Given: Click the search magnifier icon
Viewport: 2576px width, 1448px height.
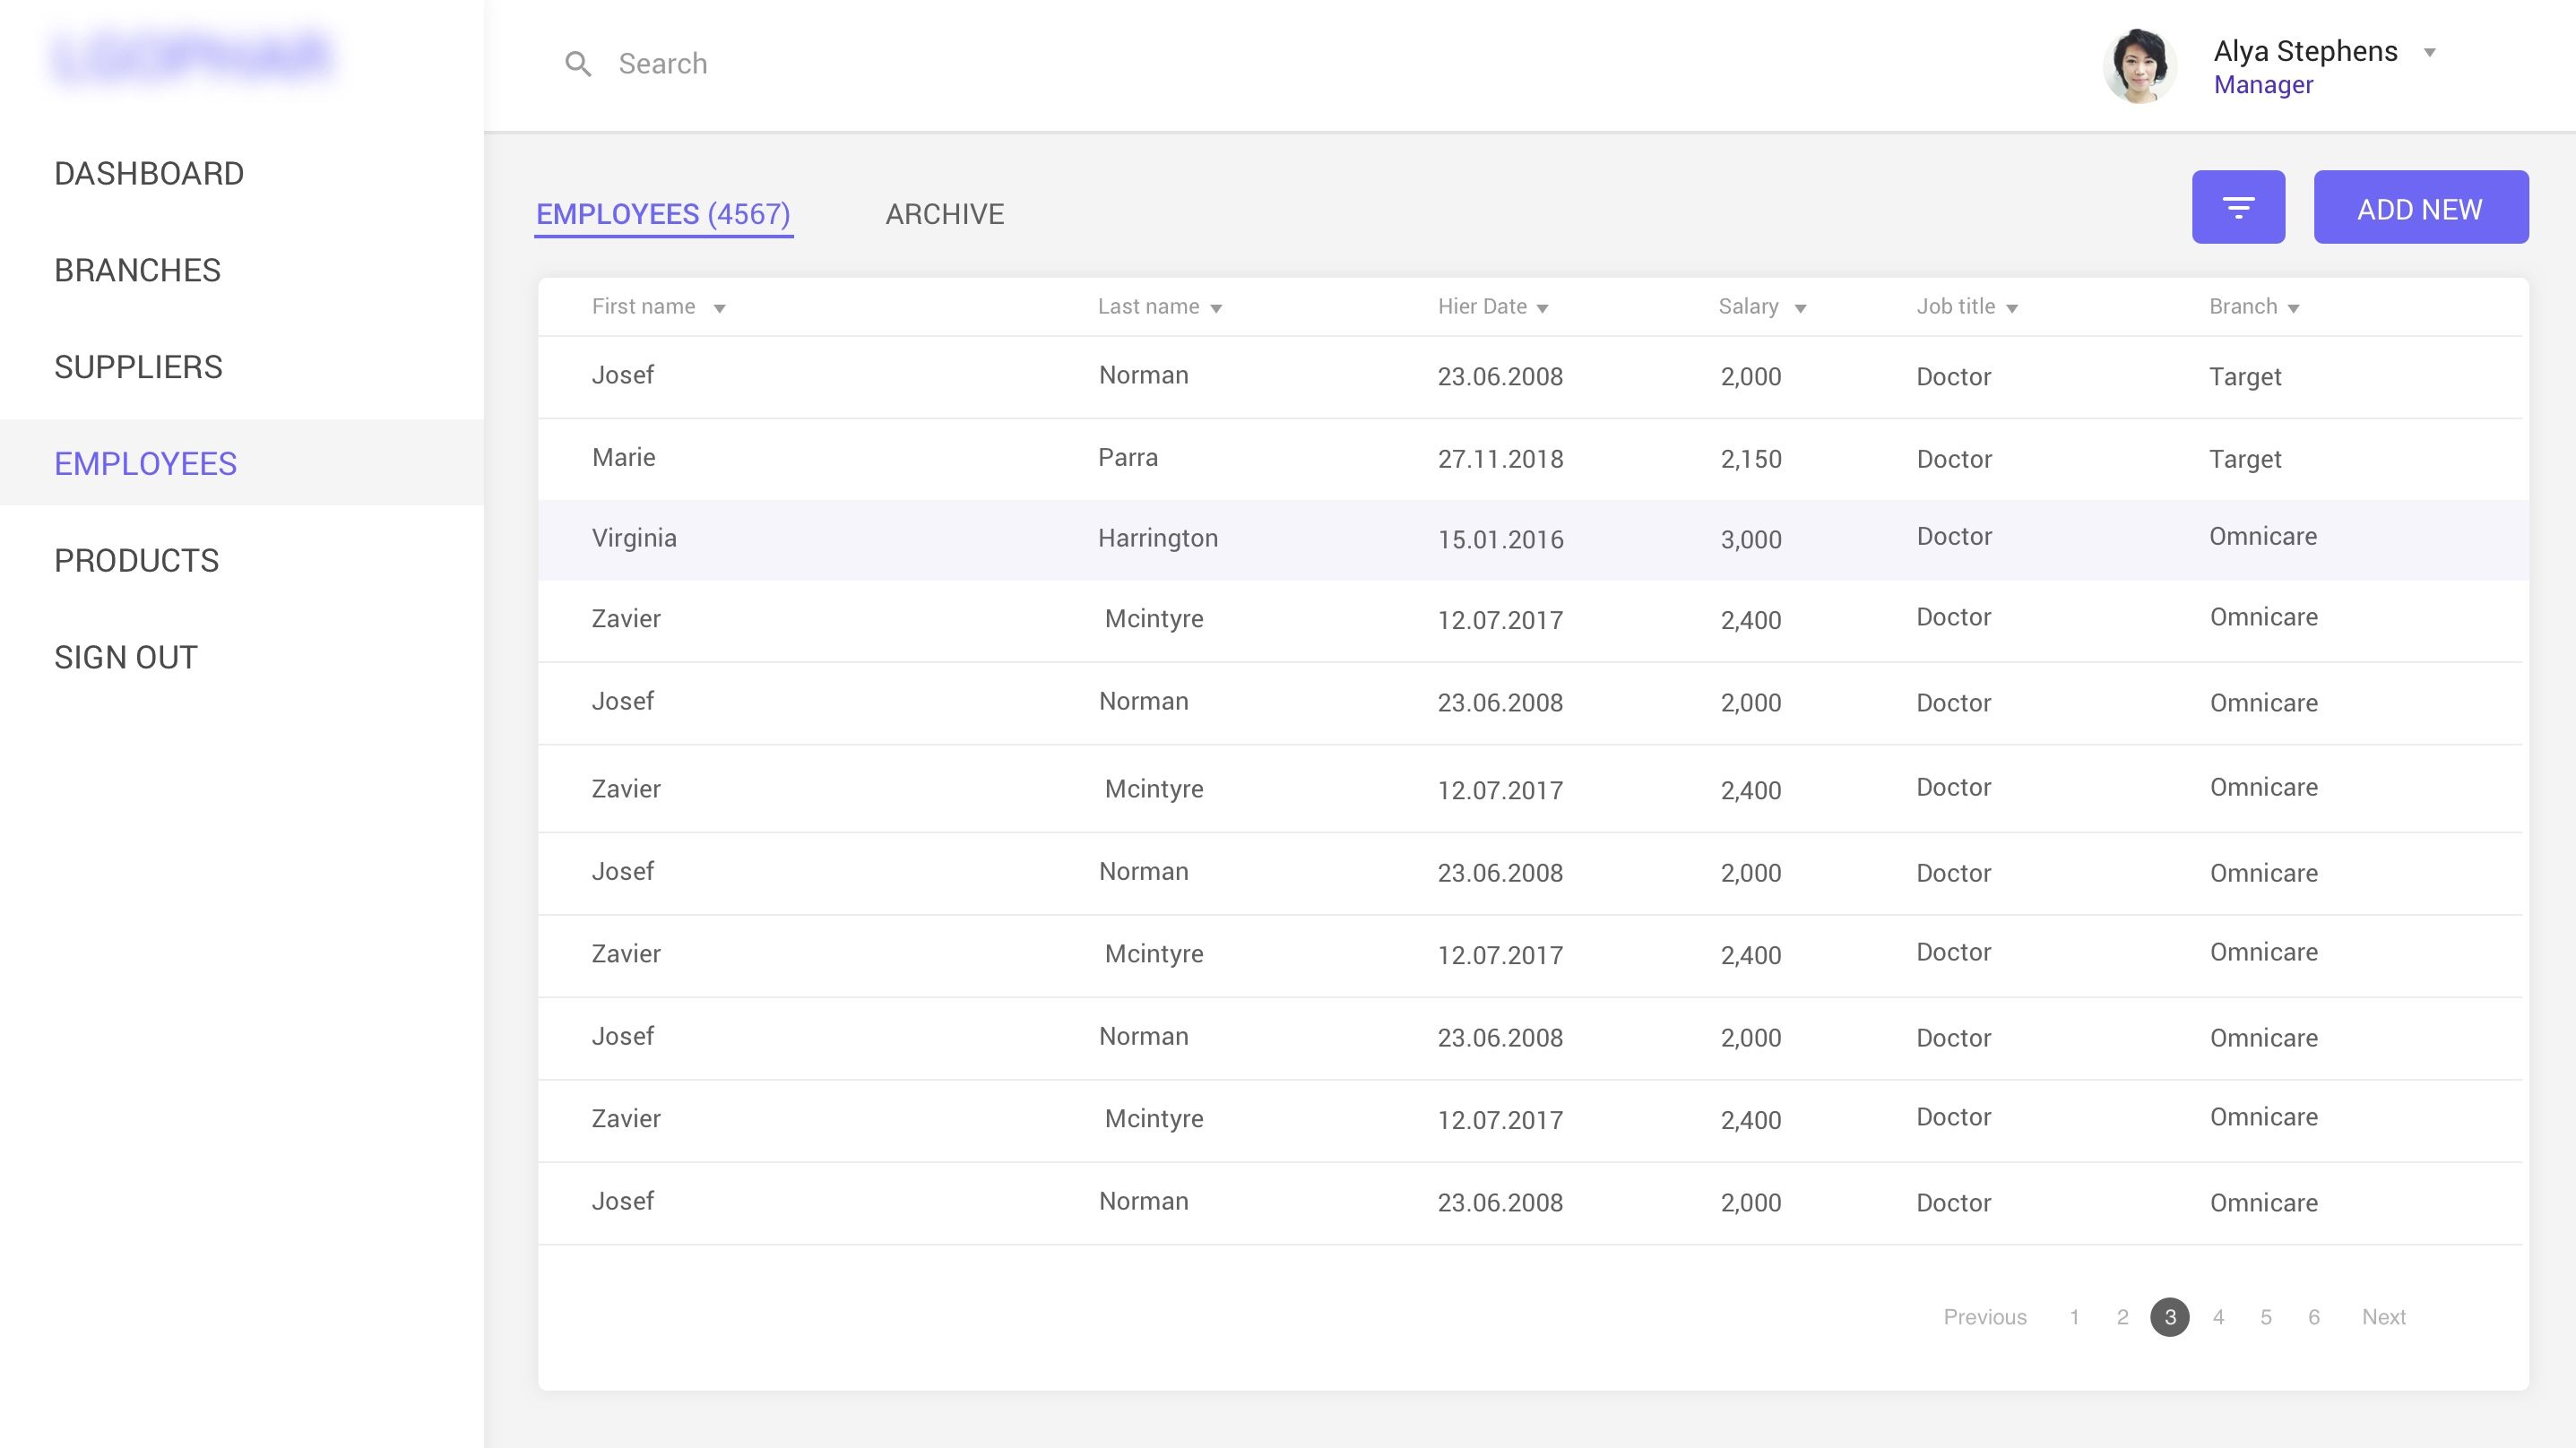Looking at the screenshot, I should tap(578, 64).
